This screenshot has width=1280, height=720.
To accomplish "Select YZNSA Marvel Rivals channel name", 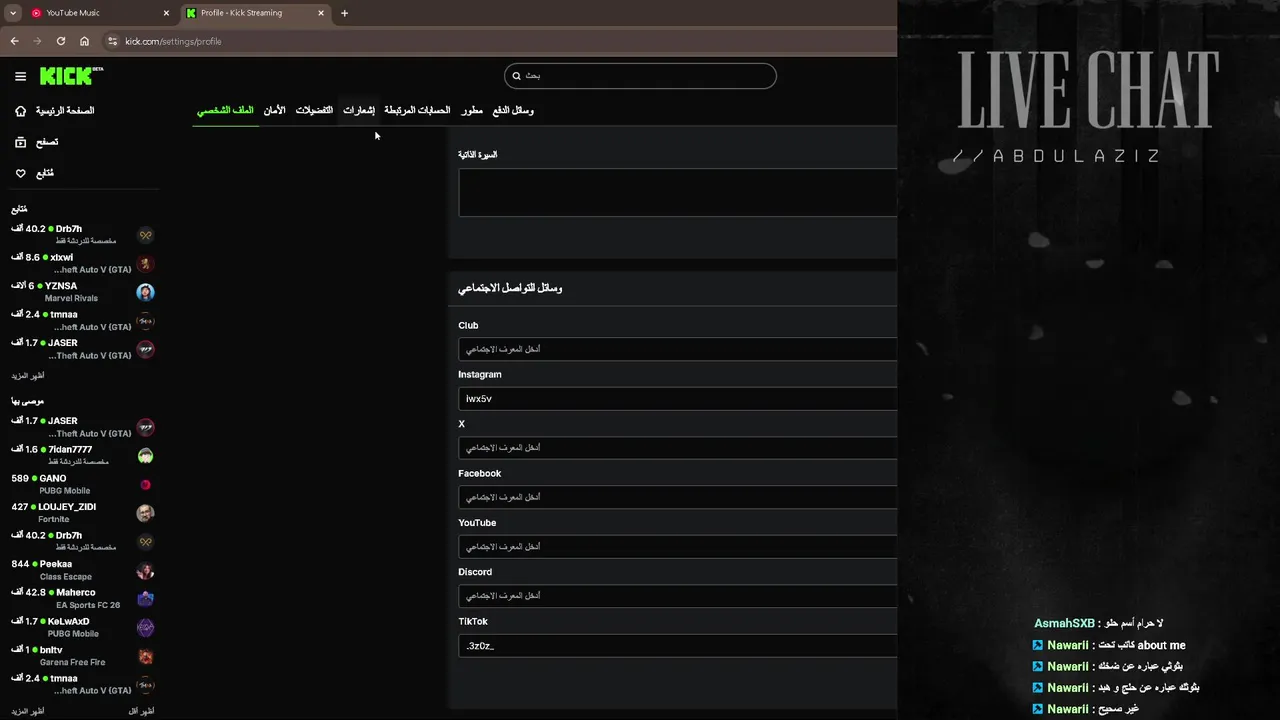I will [61, 286].
